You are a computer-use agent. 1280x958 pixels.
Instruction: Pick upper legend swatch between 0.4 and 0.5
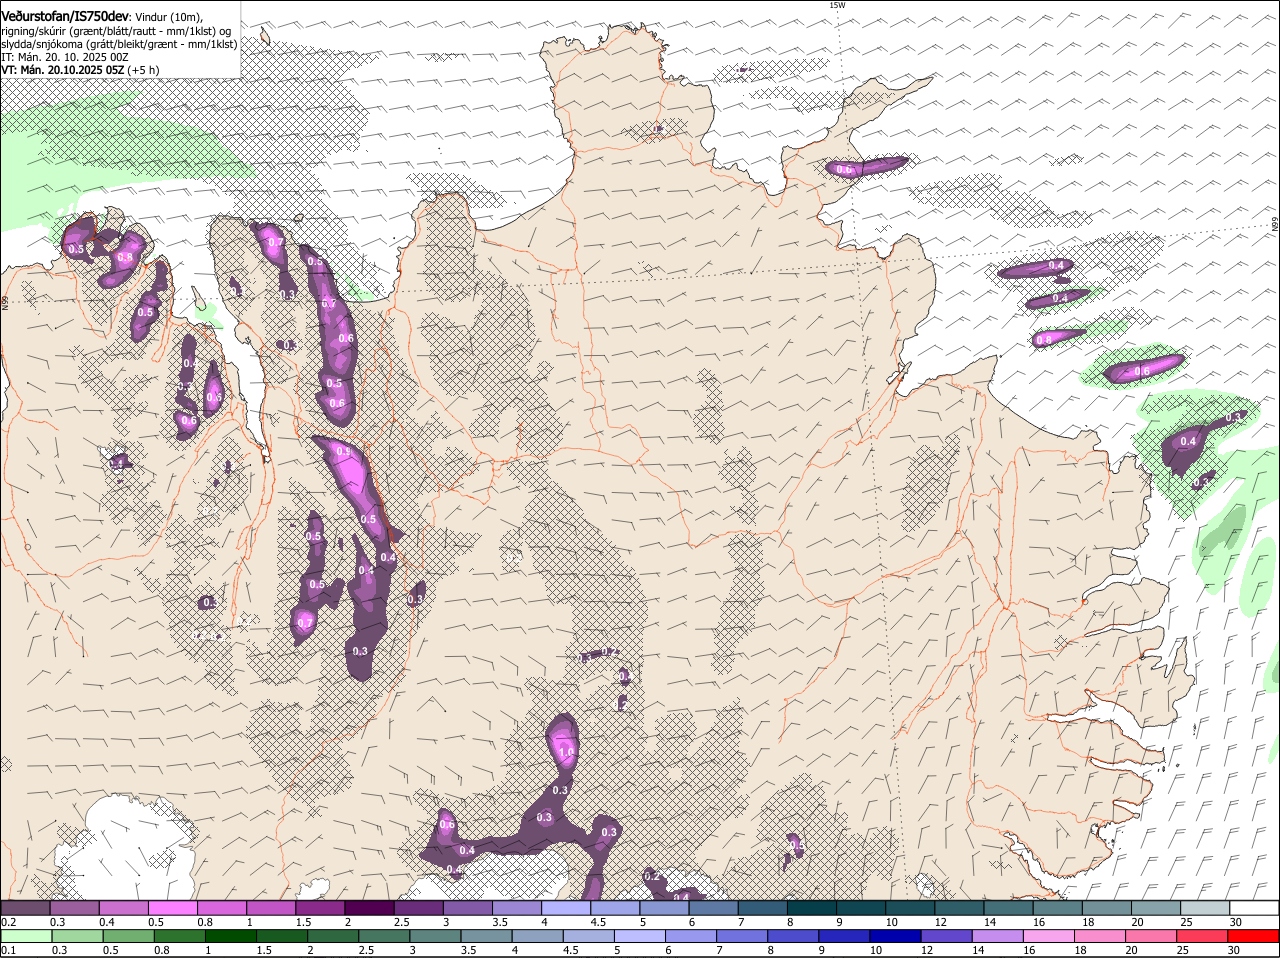click(123, 907)
